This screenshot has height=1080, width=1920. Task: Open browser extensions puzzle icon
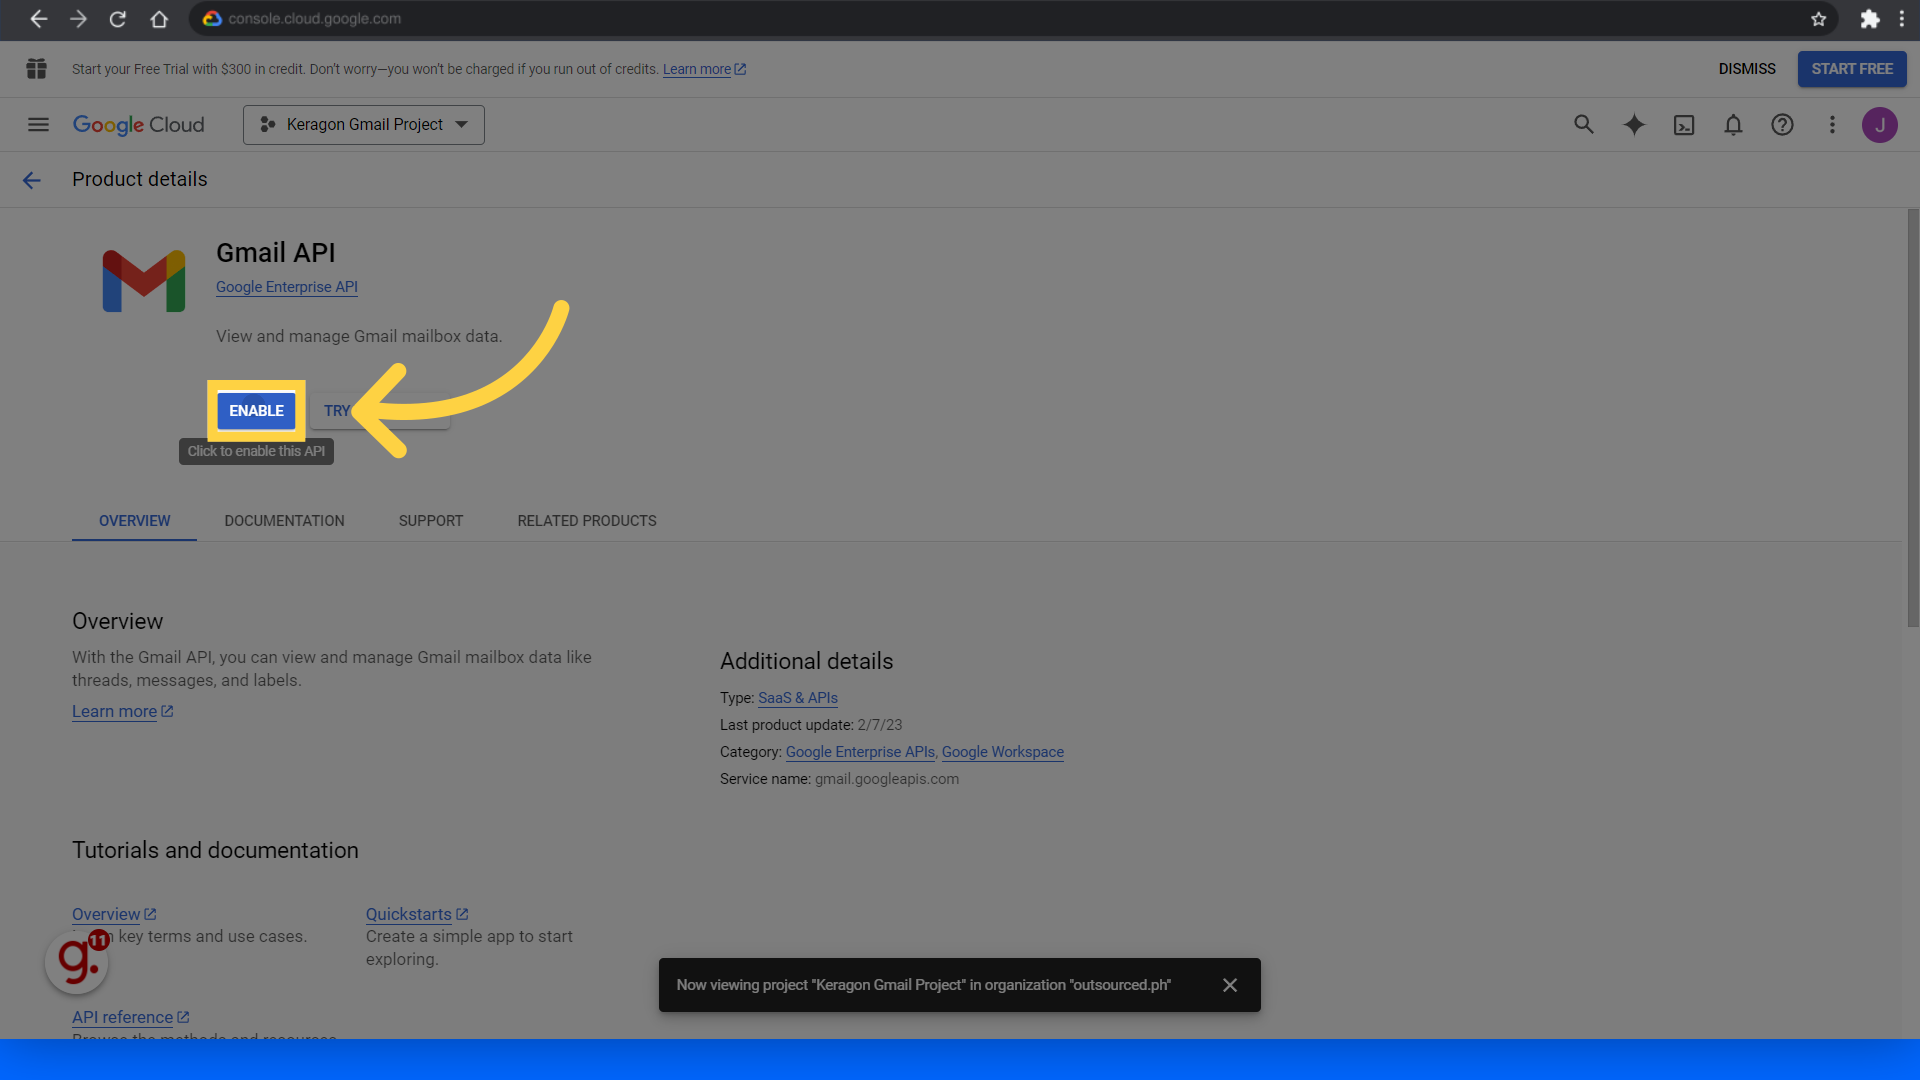(1869, 19)
